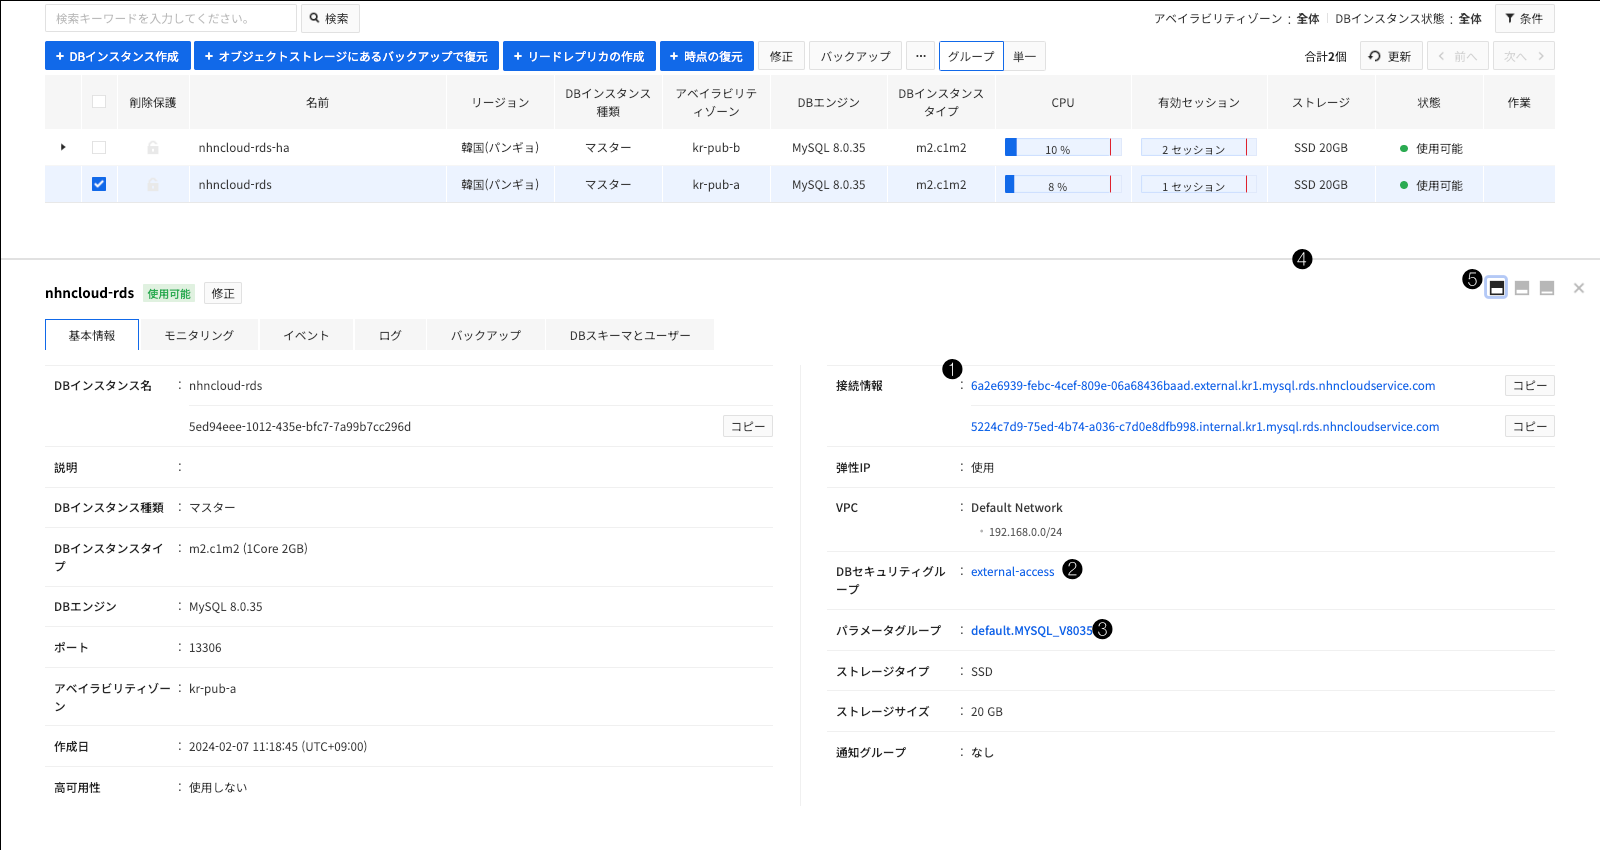Click the kr-pub-b availability zone cell
This screenshot has width=1600, height=850.
click(716, 148)
